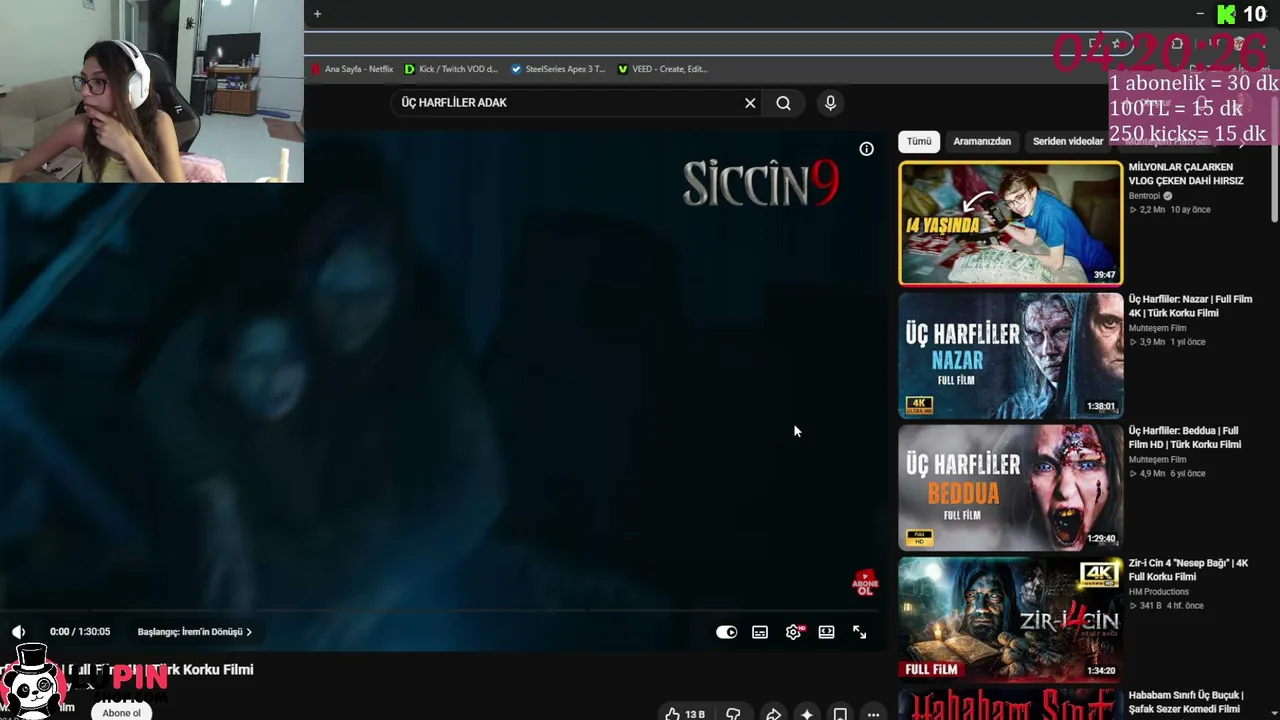Clear the YouTube search text
The height and width of the screenshot is (720, 1280).
tap(750, 103)
